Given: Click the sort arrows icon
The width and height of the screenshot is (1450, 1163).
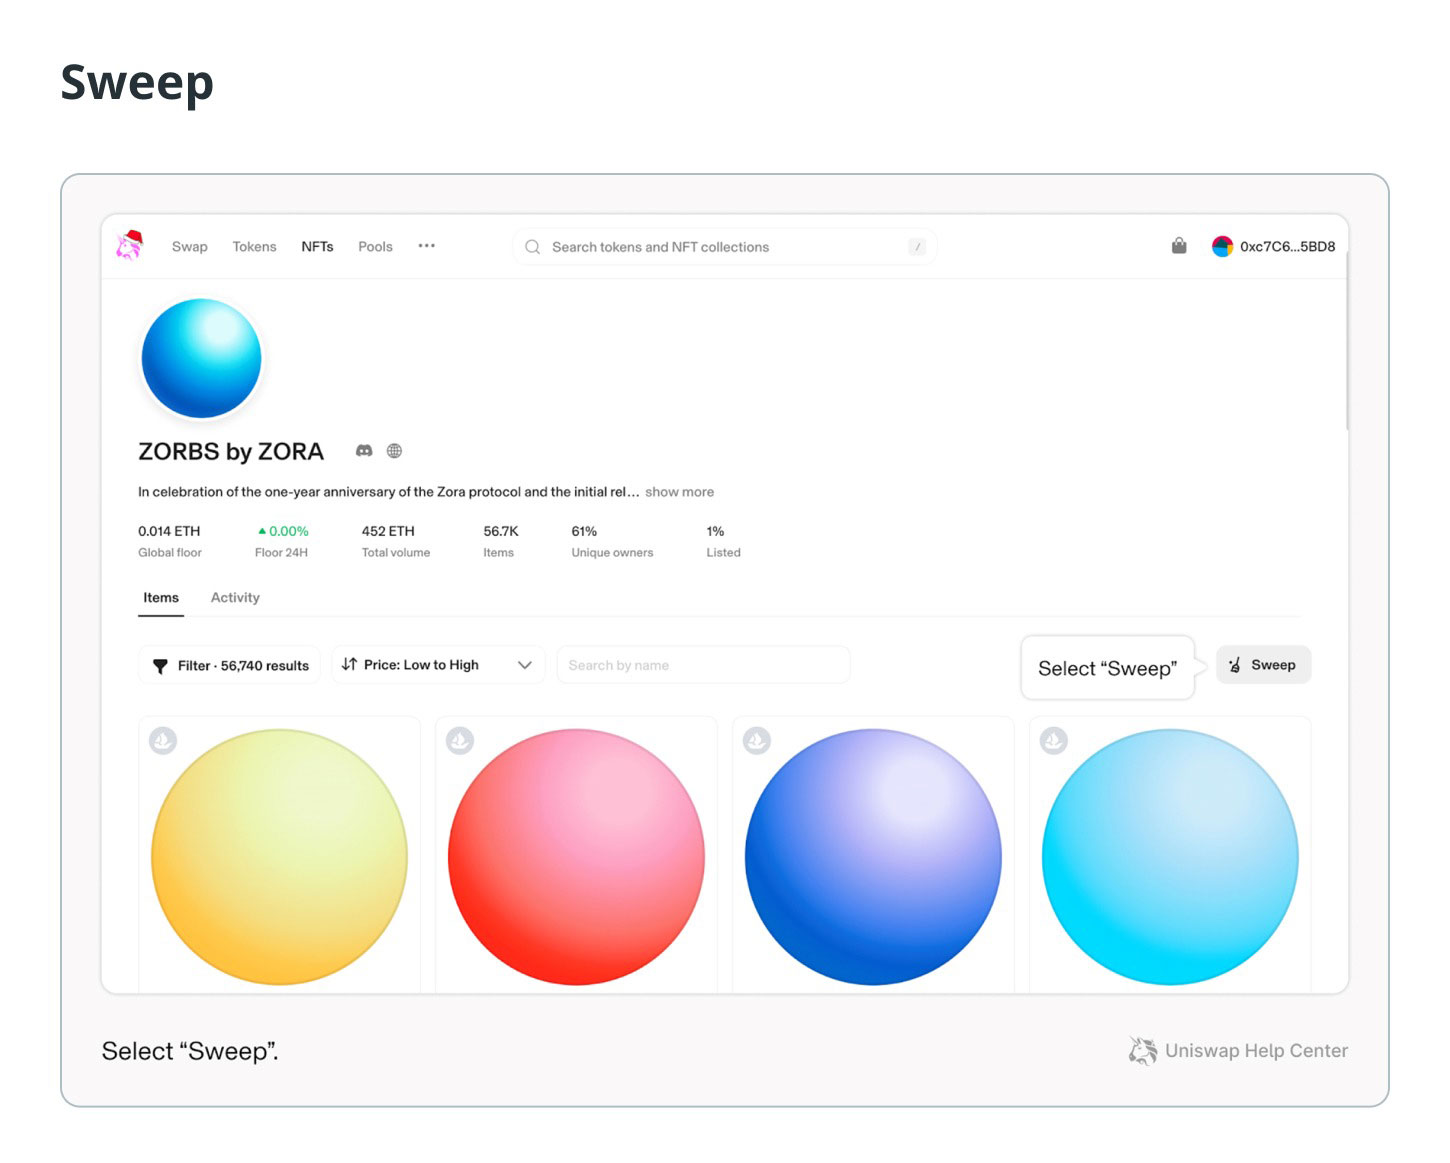Looking at the screenshot, I should point(349,664).
